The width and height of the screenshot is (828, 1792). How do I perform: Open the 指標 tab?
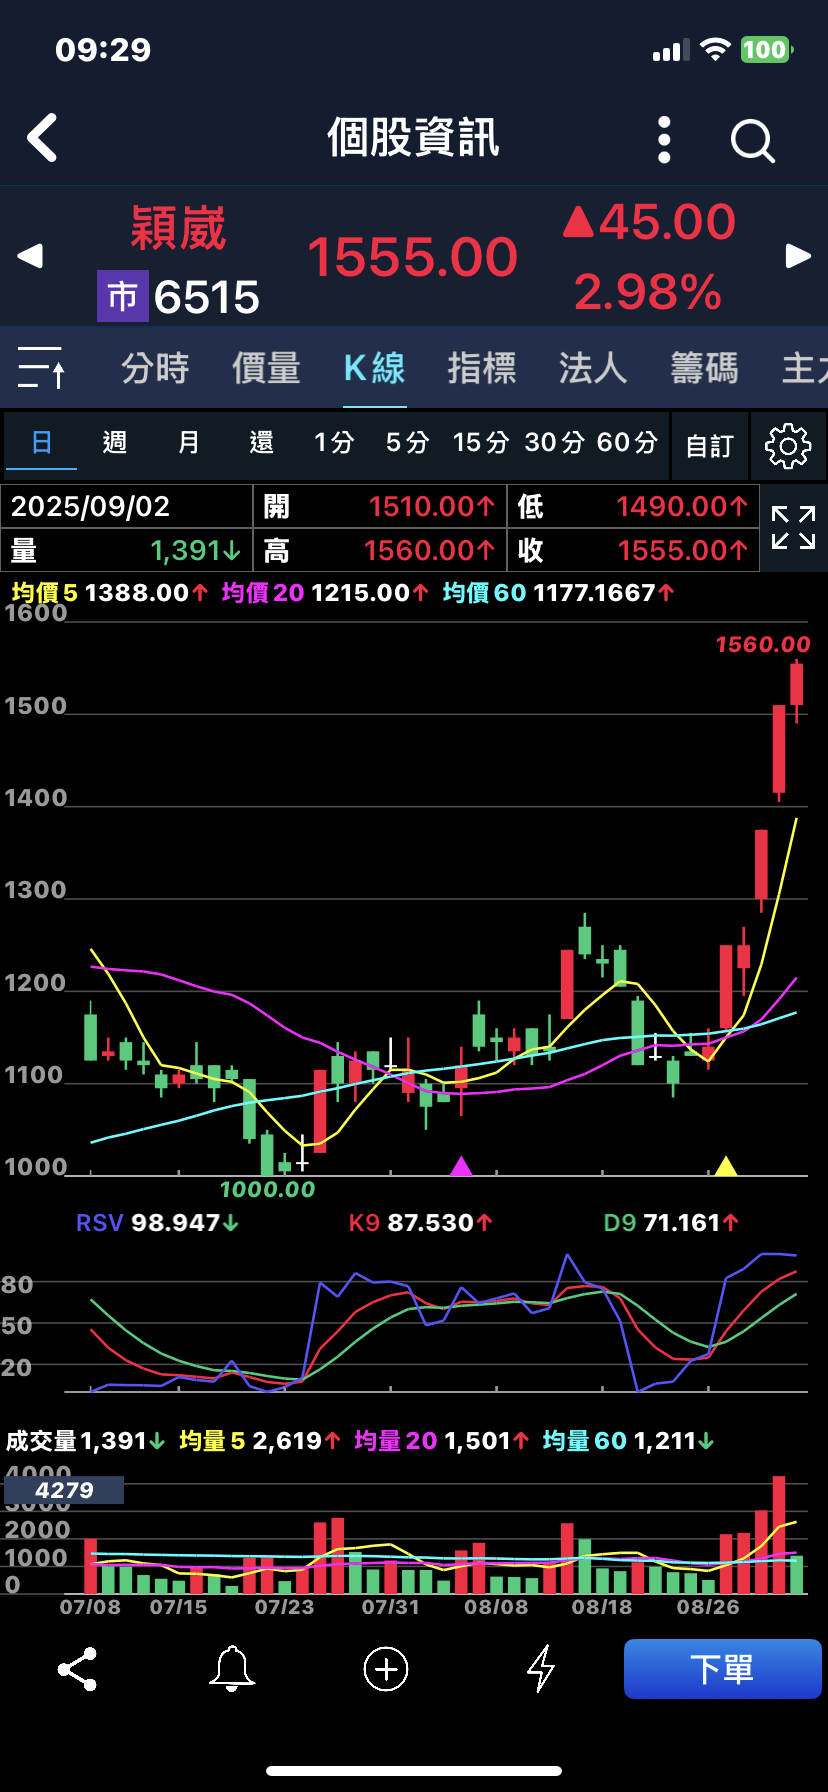pos(482,368)
